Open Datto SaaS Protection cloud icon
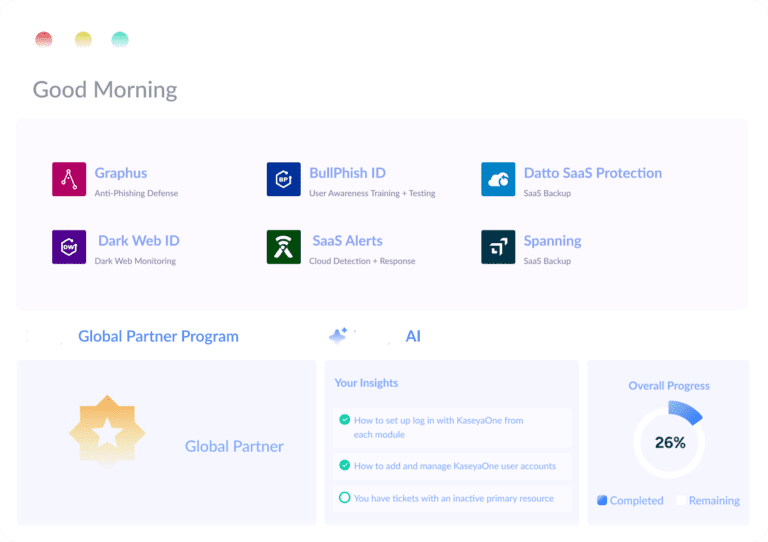 (498, 179)
